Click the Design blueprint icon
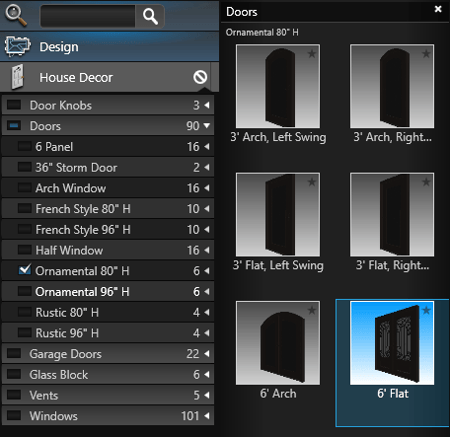This screenshot has width=450, height=437. (x=17, y=46)
